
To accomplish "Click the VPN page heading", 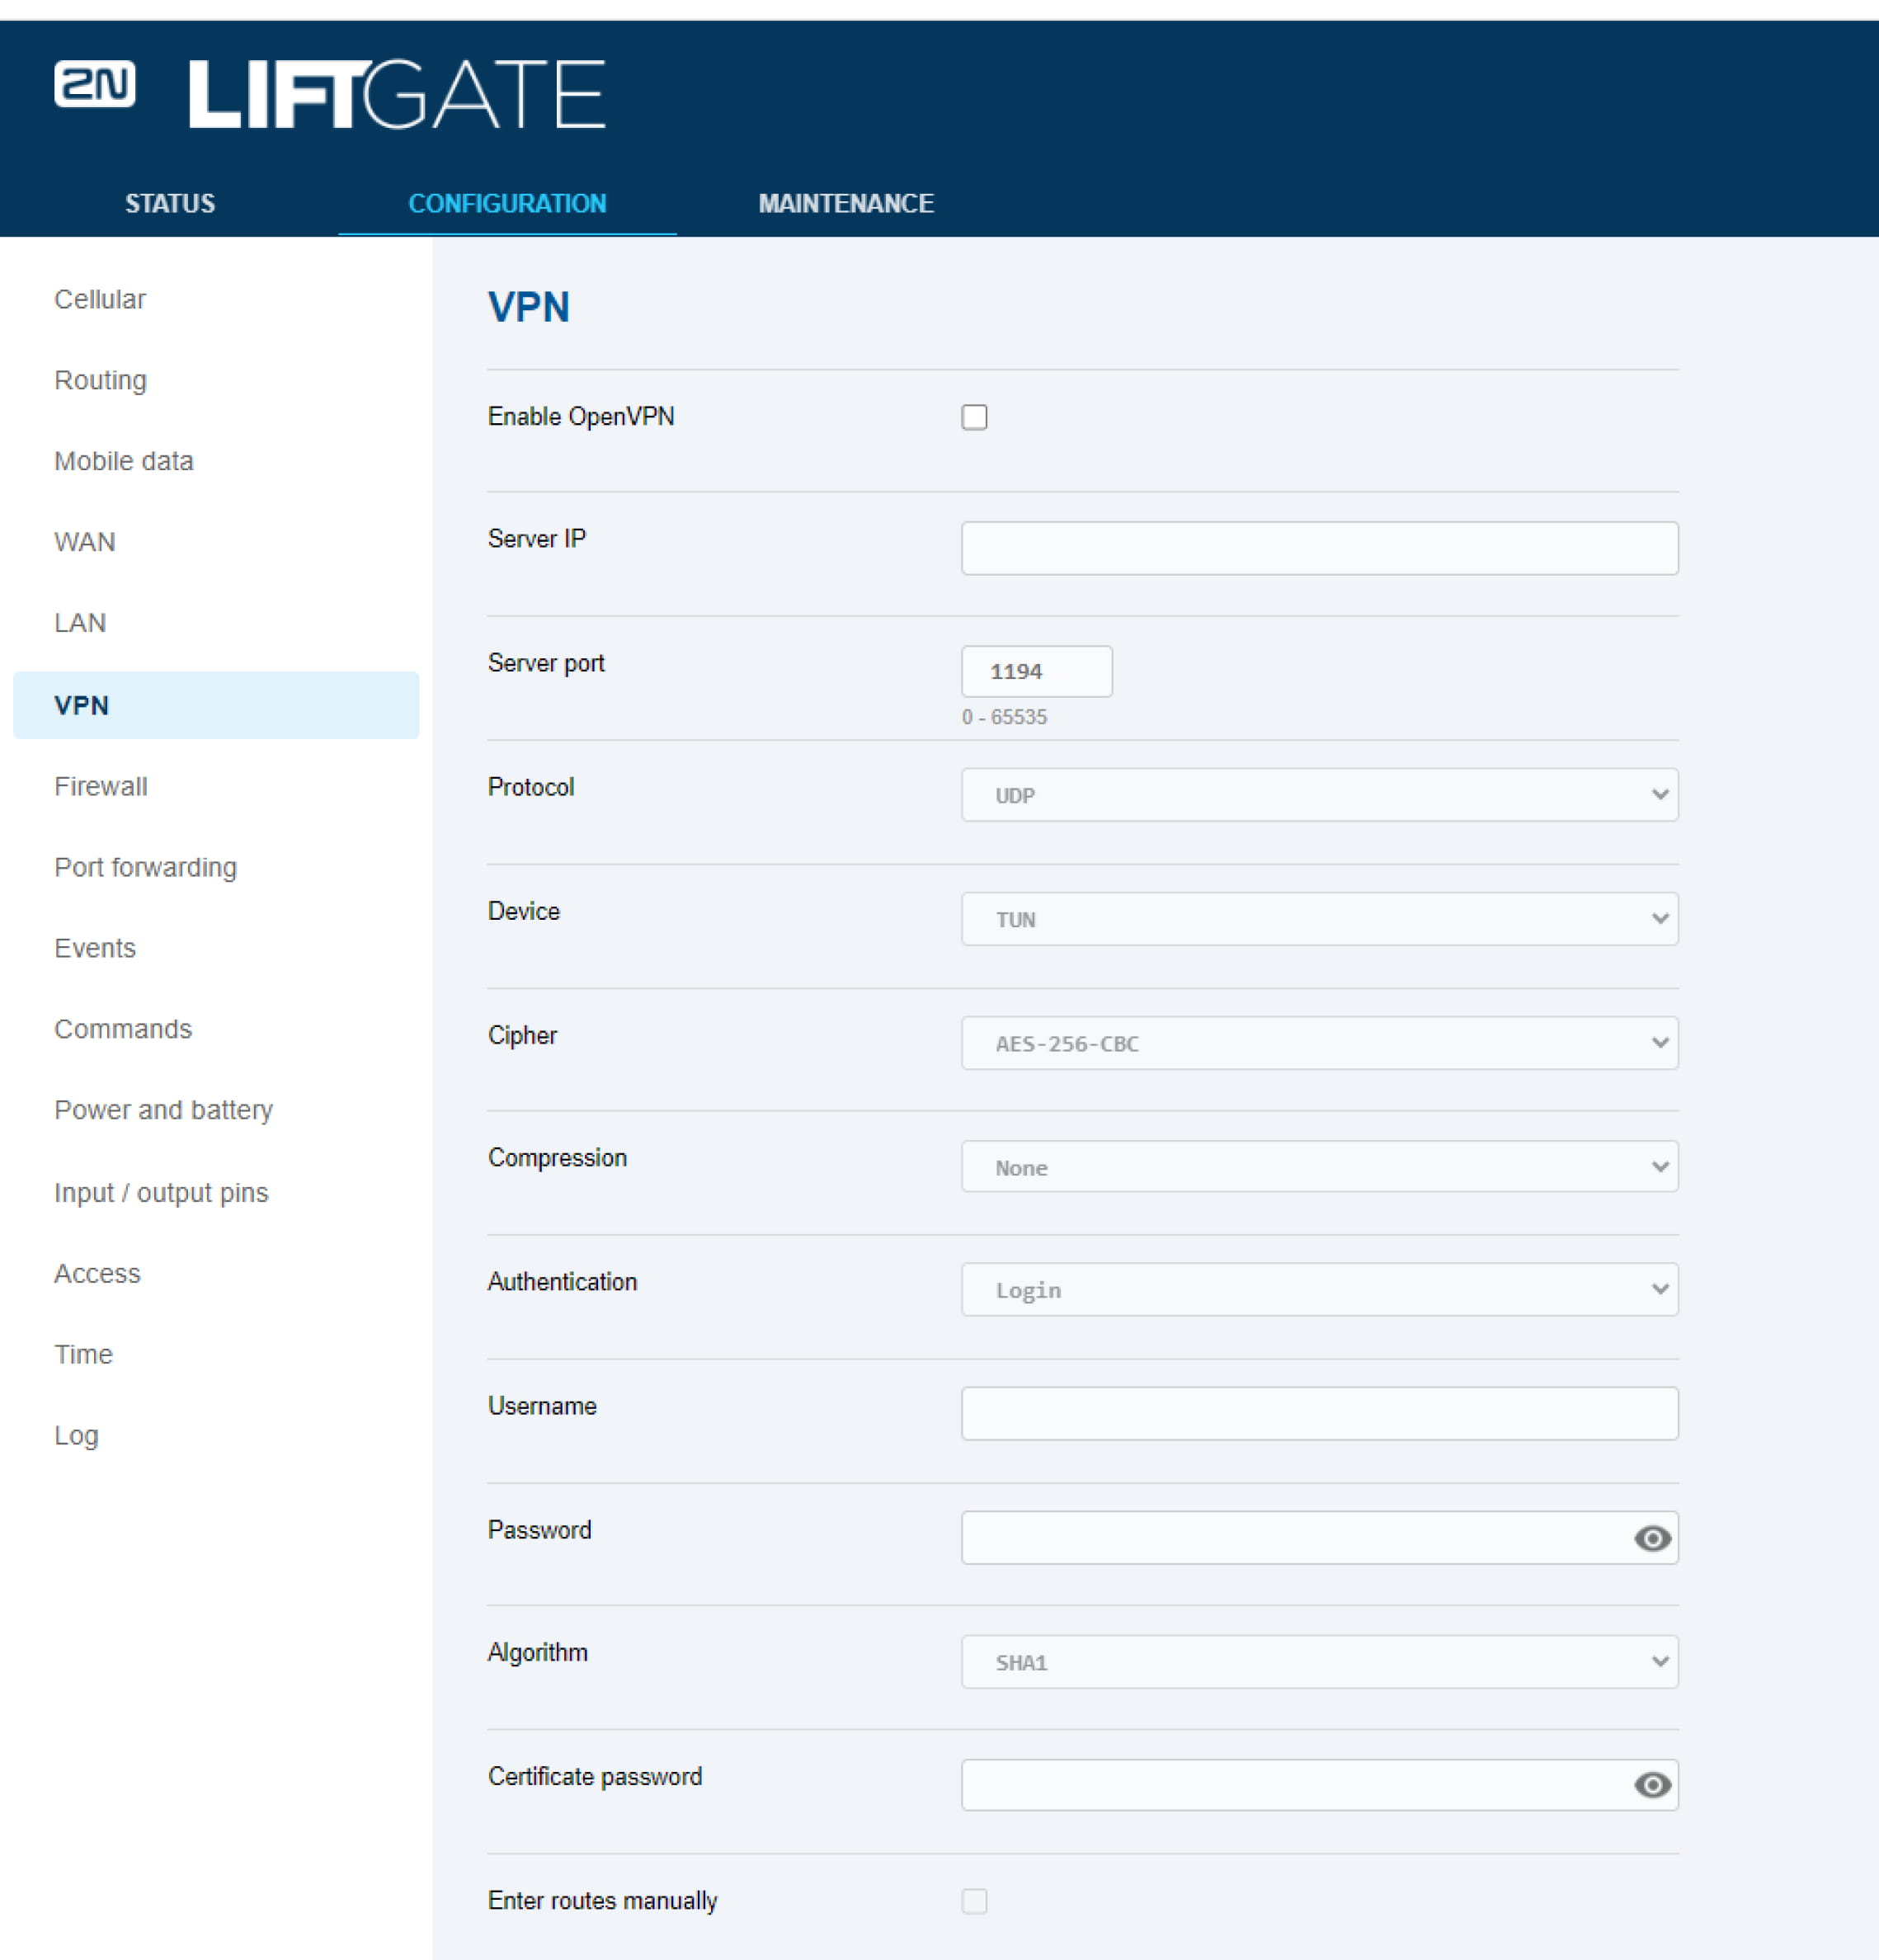I will (528, 307).
